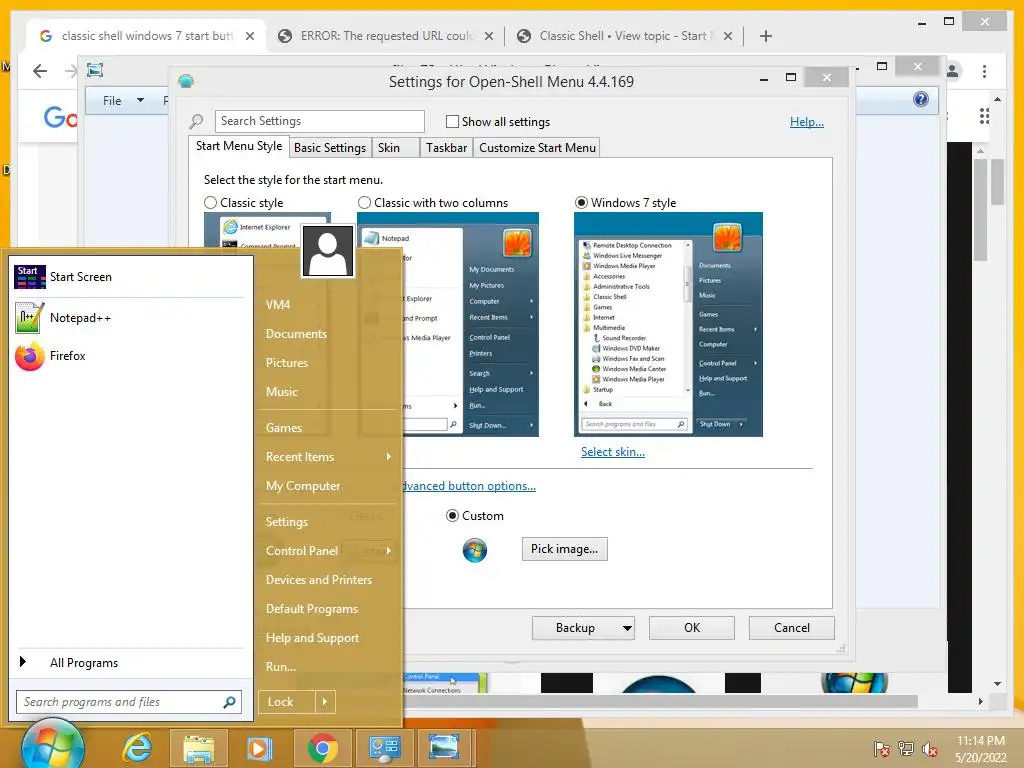Open the Backup dropdown arrow
The width and height of the screenshot is (1024, 768).
coord(627,628)
